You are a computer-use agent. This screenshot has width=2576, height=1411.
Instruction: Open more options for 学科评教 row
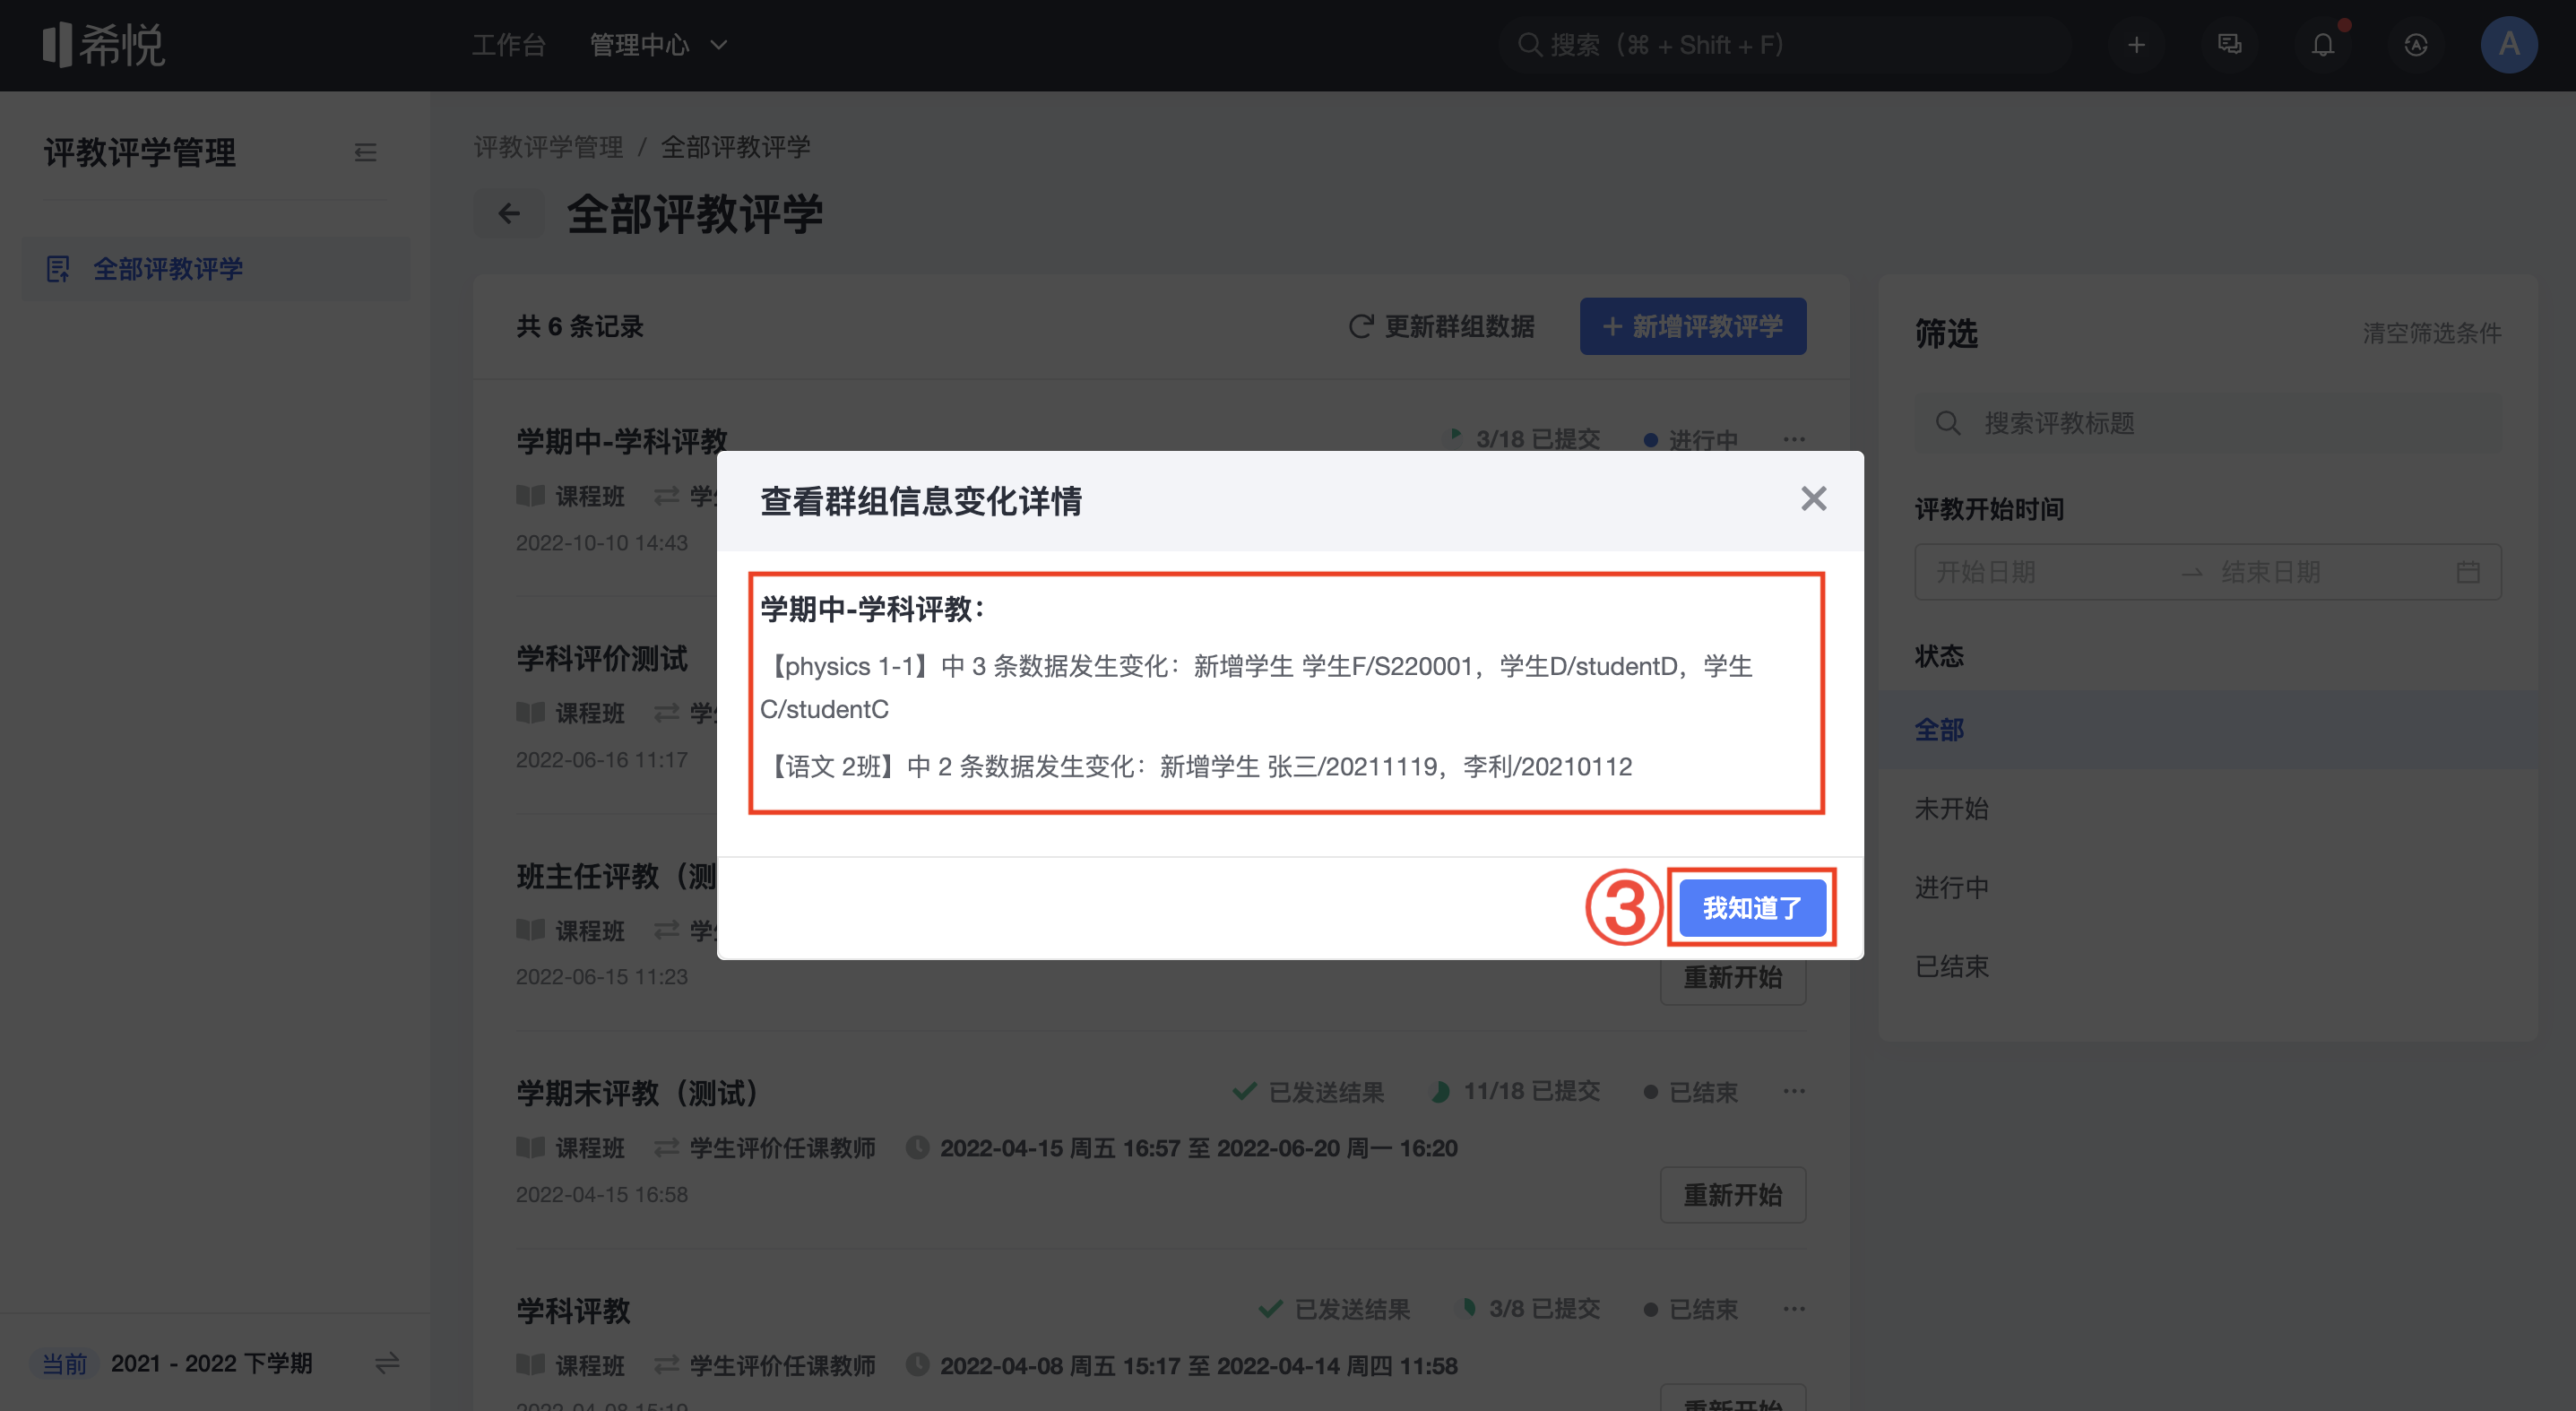(x=1794, y=1309)
